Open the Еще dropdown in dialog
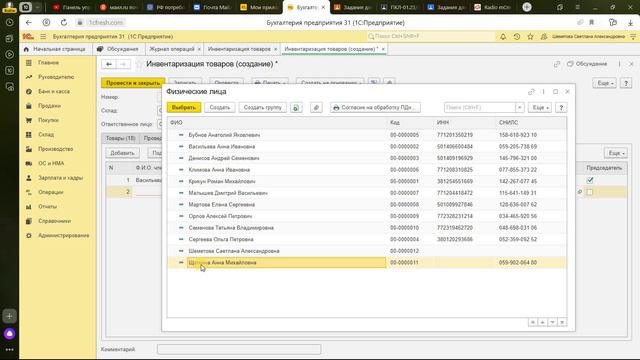The width and height of the screenshot is (640, 360). click(x=540, y=108)
